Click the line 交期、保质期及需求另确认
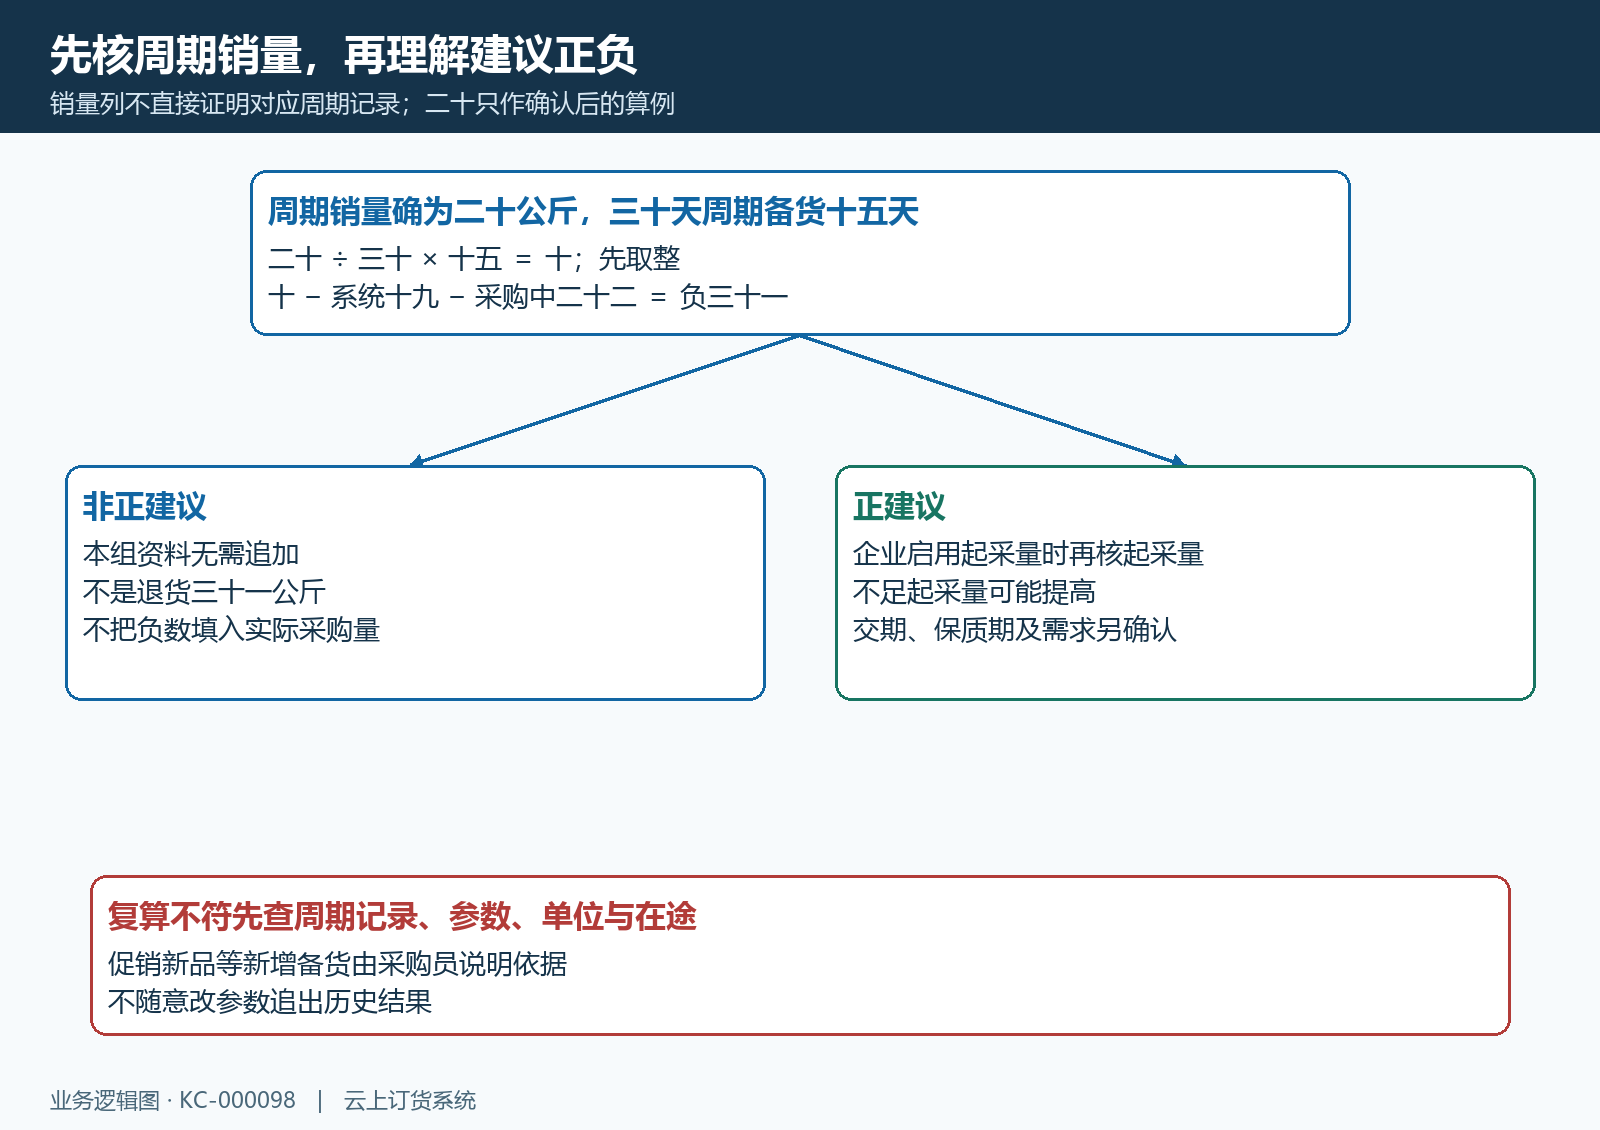Viewport: 1600px width, 1130px height. point(1014,630)
